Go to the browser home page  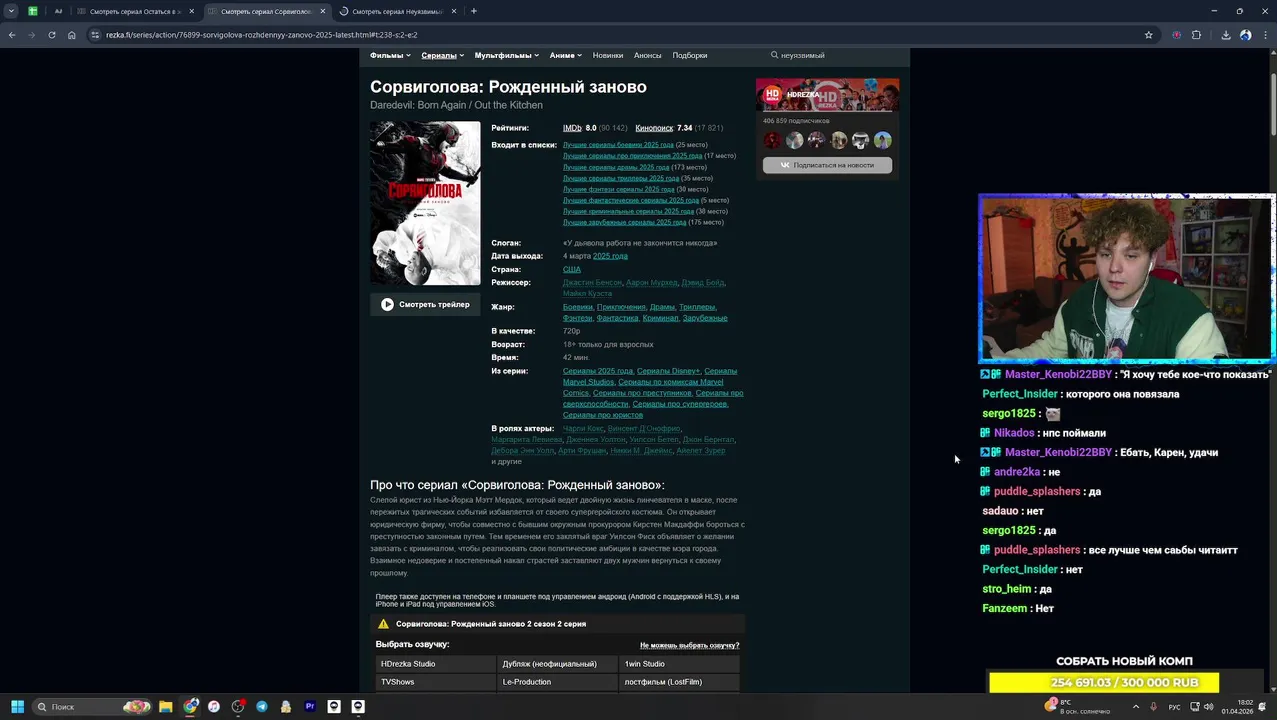click(72, 35)
